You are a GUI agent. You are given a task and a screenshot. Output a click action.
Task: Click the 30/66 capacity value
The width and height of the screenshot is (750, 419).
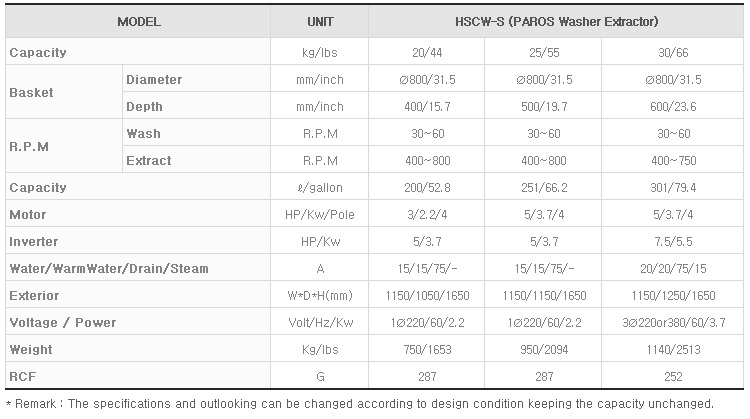[x=673, y=53]
